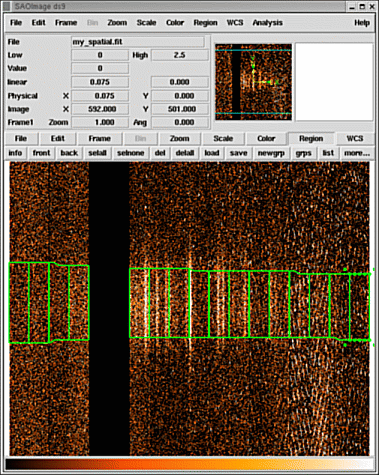Switch to the Color button bar tab
The height and width of the screenshot is (475, 379).
(266, 138)
